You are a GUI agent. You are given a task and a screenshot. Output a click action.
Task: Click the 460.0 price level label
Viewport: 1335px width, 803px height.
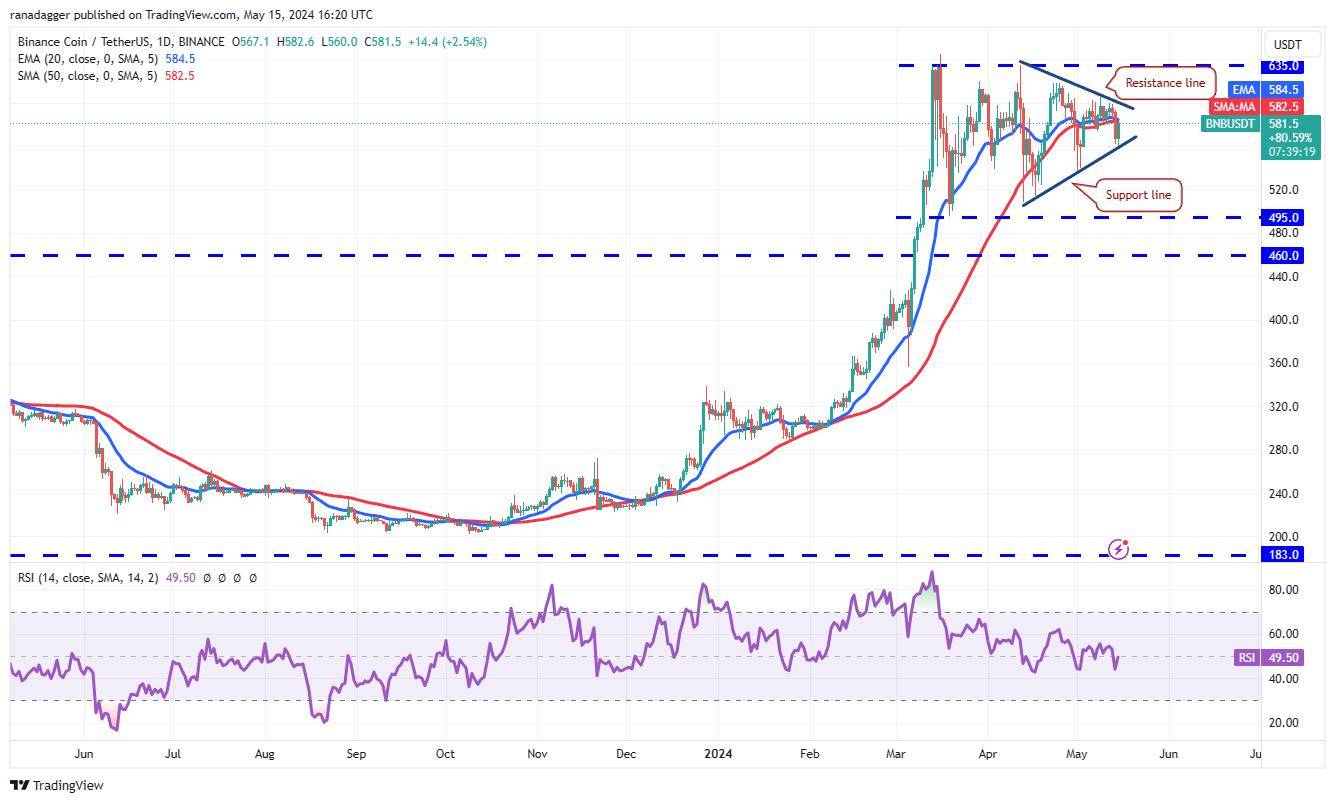pos(1285,255)
